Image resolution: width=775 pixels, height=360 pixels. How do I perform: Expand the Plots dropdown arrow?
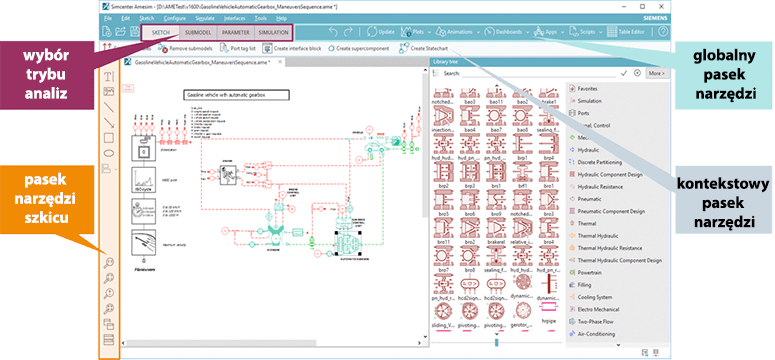(x=429, y=32)
